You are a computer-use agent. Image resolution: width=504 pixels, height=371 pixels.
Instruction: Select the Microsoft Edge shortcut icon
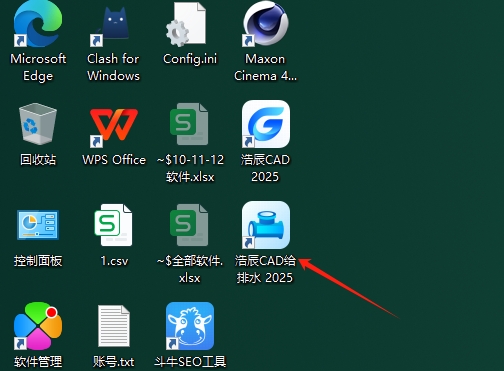(38, 24)
